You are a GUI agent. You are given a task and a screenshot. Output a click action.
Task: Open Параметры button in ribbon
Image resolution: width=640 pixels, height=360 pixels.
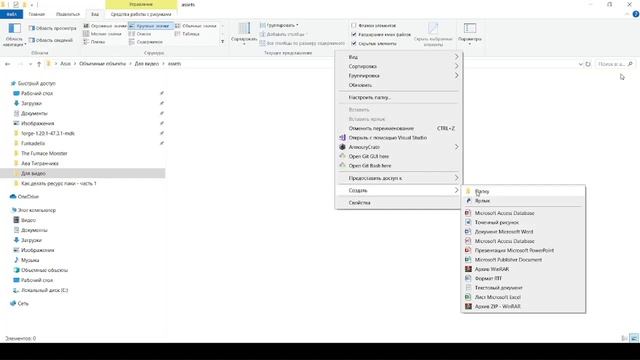coord(470,33)
